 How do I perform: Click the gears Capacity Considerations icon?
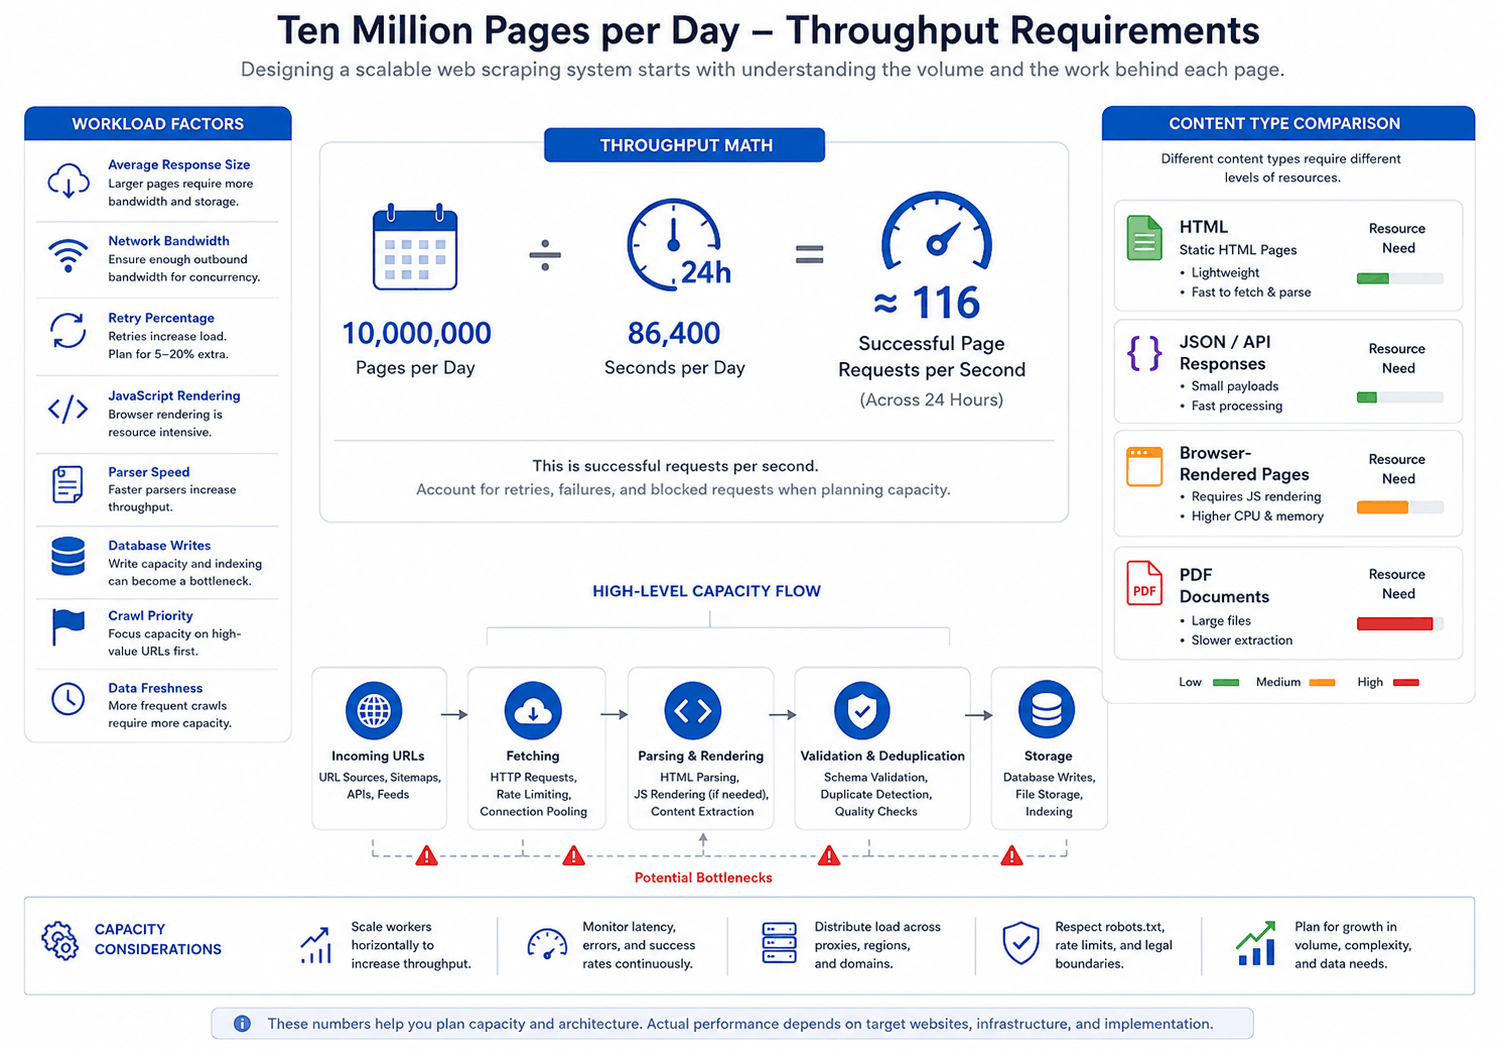(x=60, y=940)
